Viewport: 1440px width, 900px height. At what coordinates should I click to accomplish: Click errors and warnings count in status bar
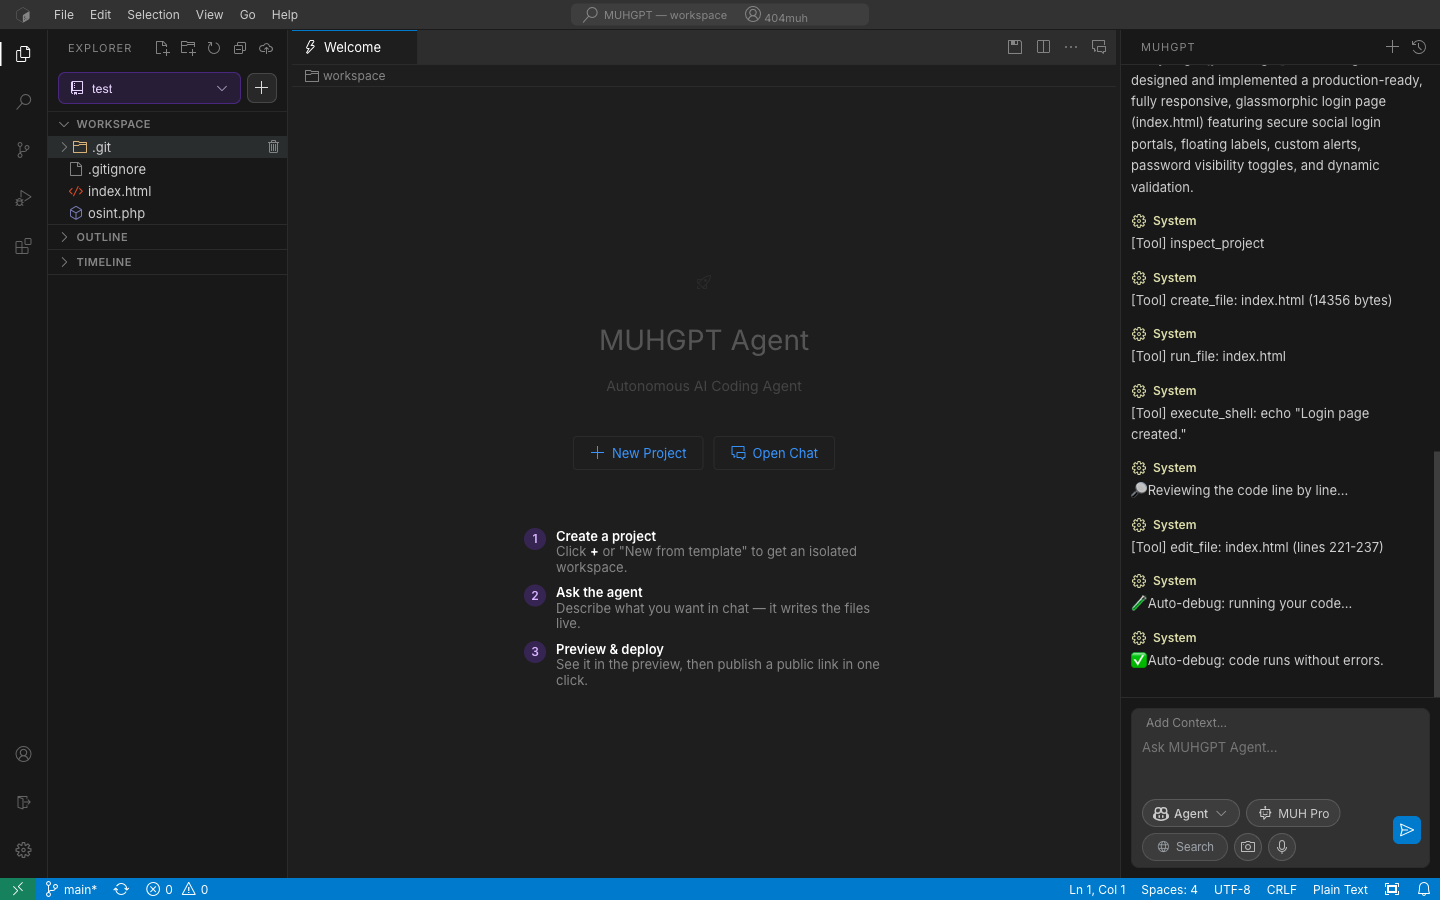click(x=177, y=889)
